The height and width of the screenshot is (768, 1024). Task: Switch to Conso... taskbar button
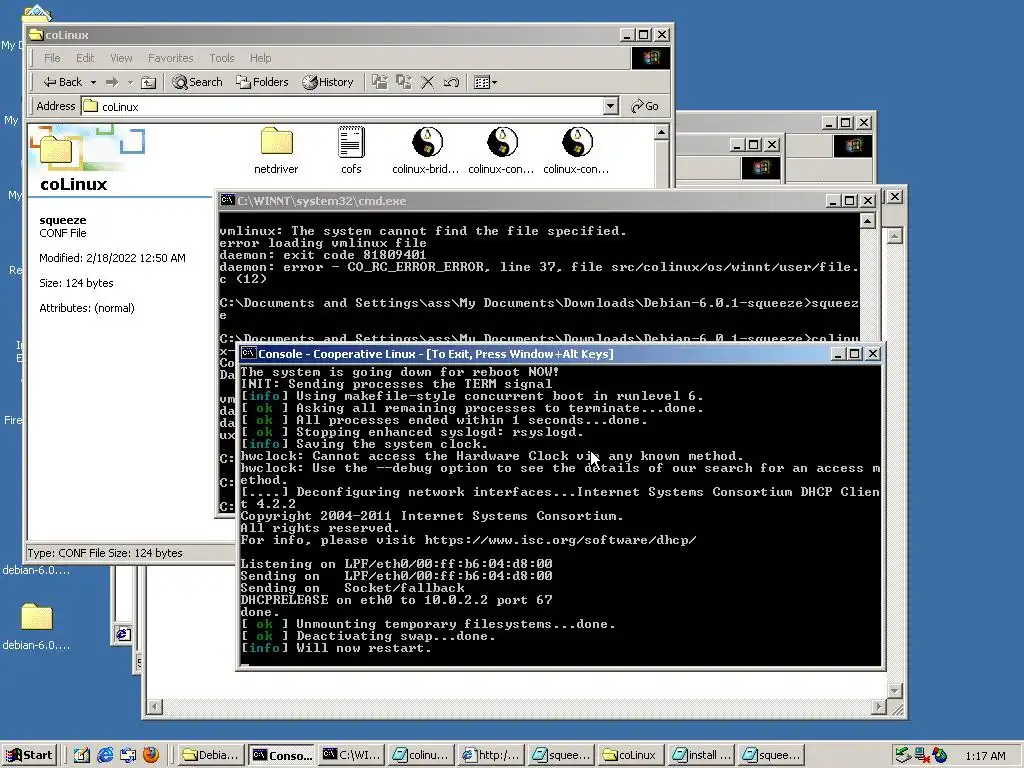[x=282, y=755]
